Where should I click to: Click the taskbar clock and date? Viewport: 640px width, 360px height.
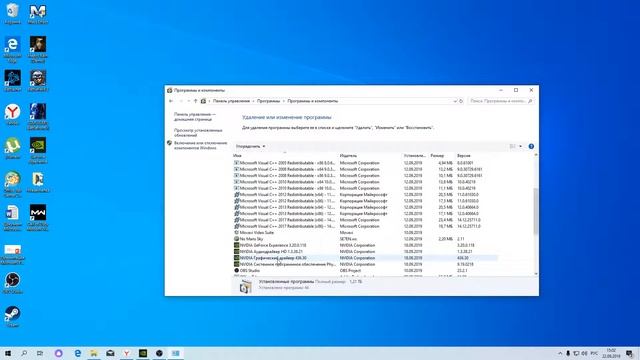pos(611,353)
